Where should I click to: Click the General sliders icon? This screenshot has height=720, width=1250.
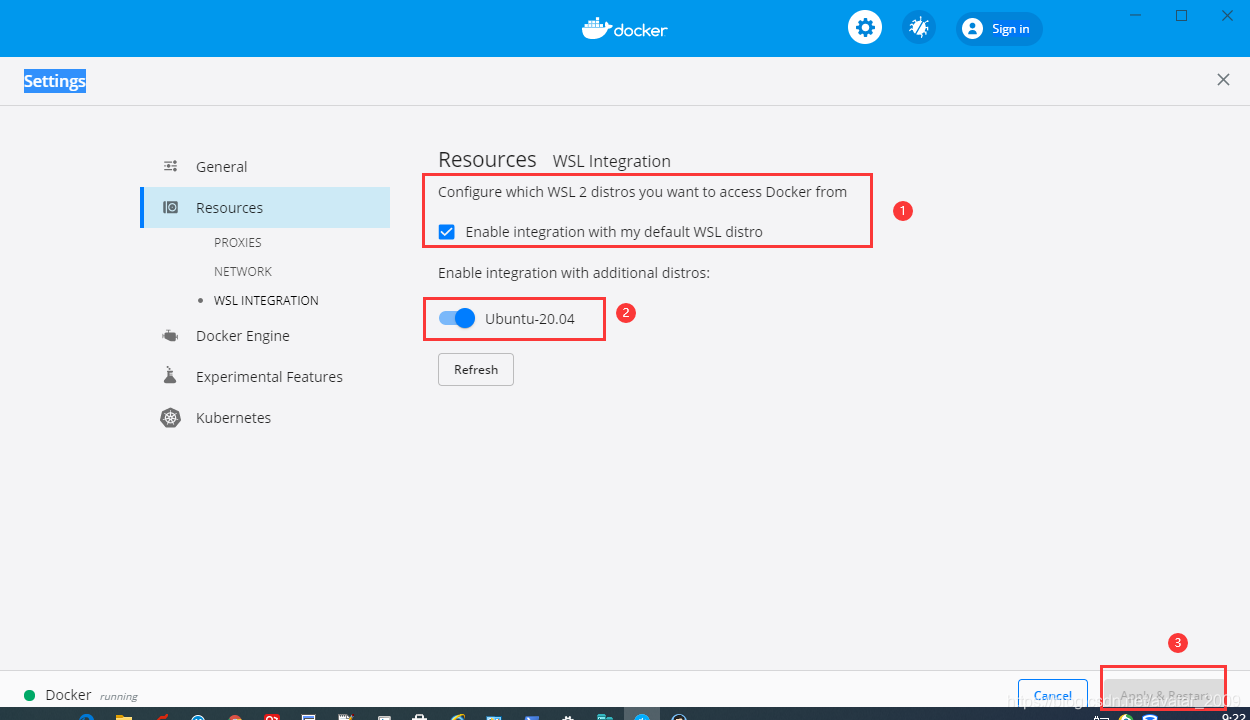pyautogui.click(x=171, y=167)
